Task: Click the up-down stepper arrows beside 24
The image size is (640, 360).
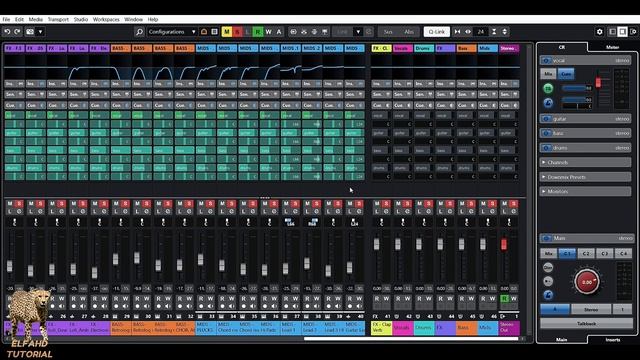Action: pos(504,31)
